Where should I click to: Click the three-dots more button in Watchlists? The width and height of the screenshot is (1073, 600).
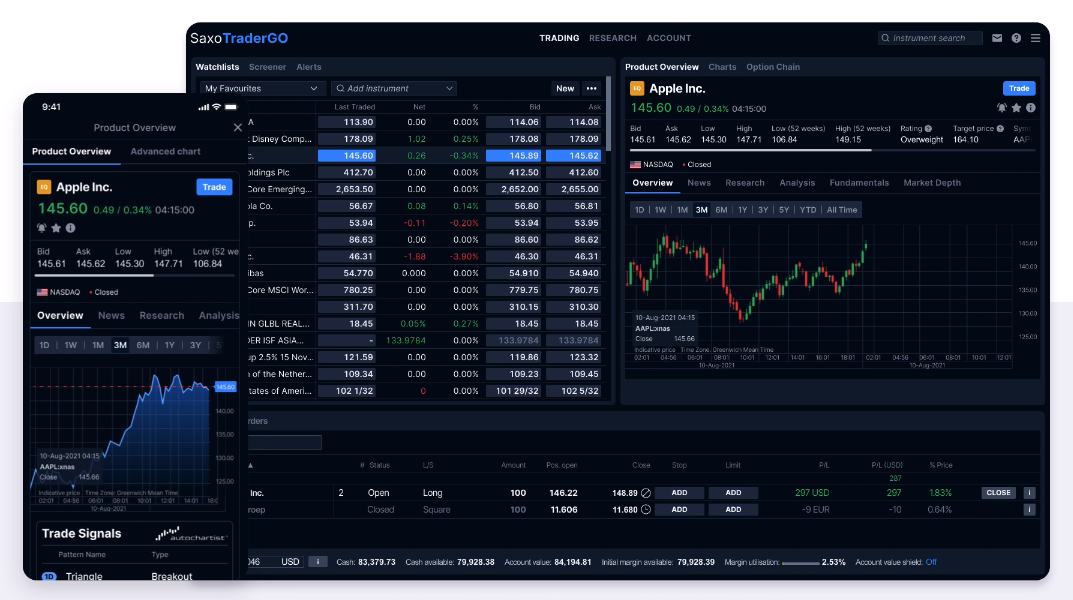pyautogui.click(x=591, y=88)
